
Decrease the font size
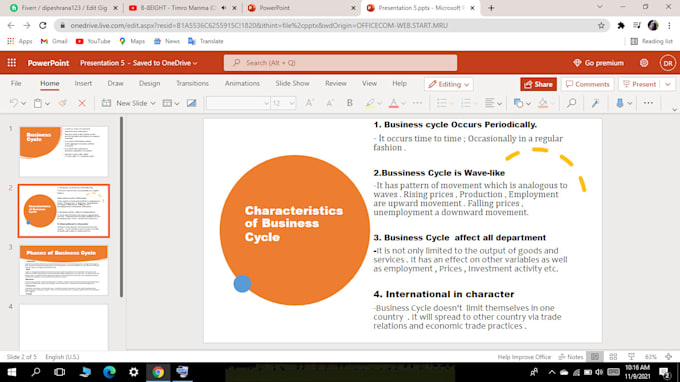330,103
